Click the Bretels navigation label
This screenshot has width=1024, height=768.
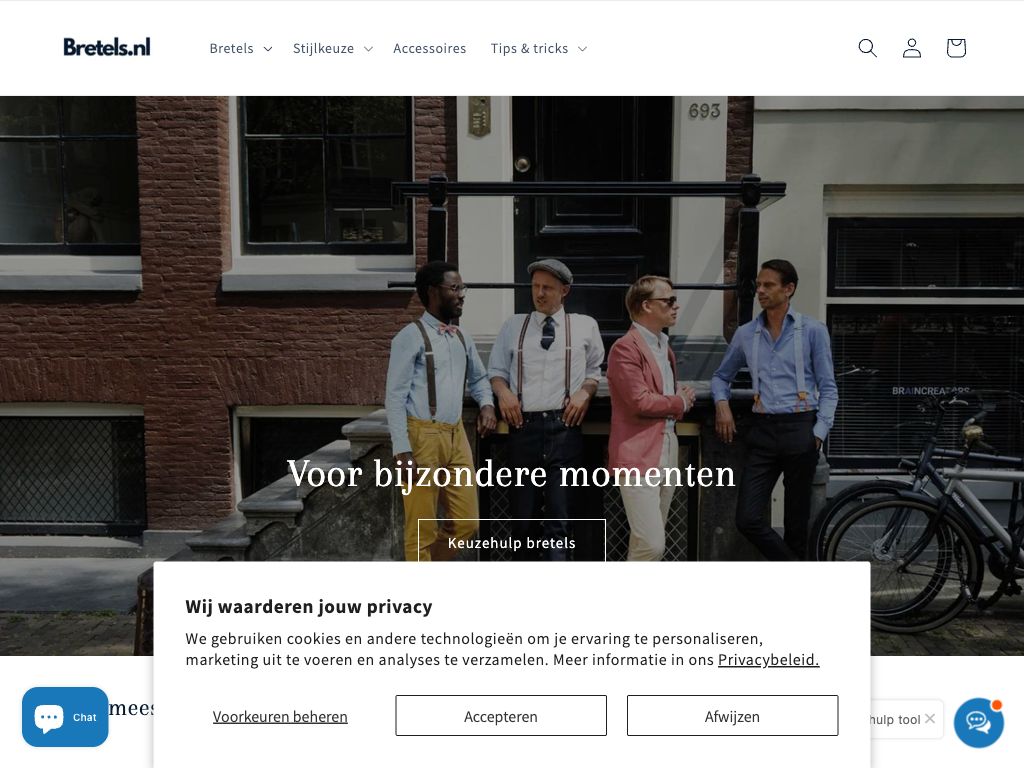click(x=231, y=48)
